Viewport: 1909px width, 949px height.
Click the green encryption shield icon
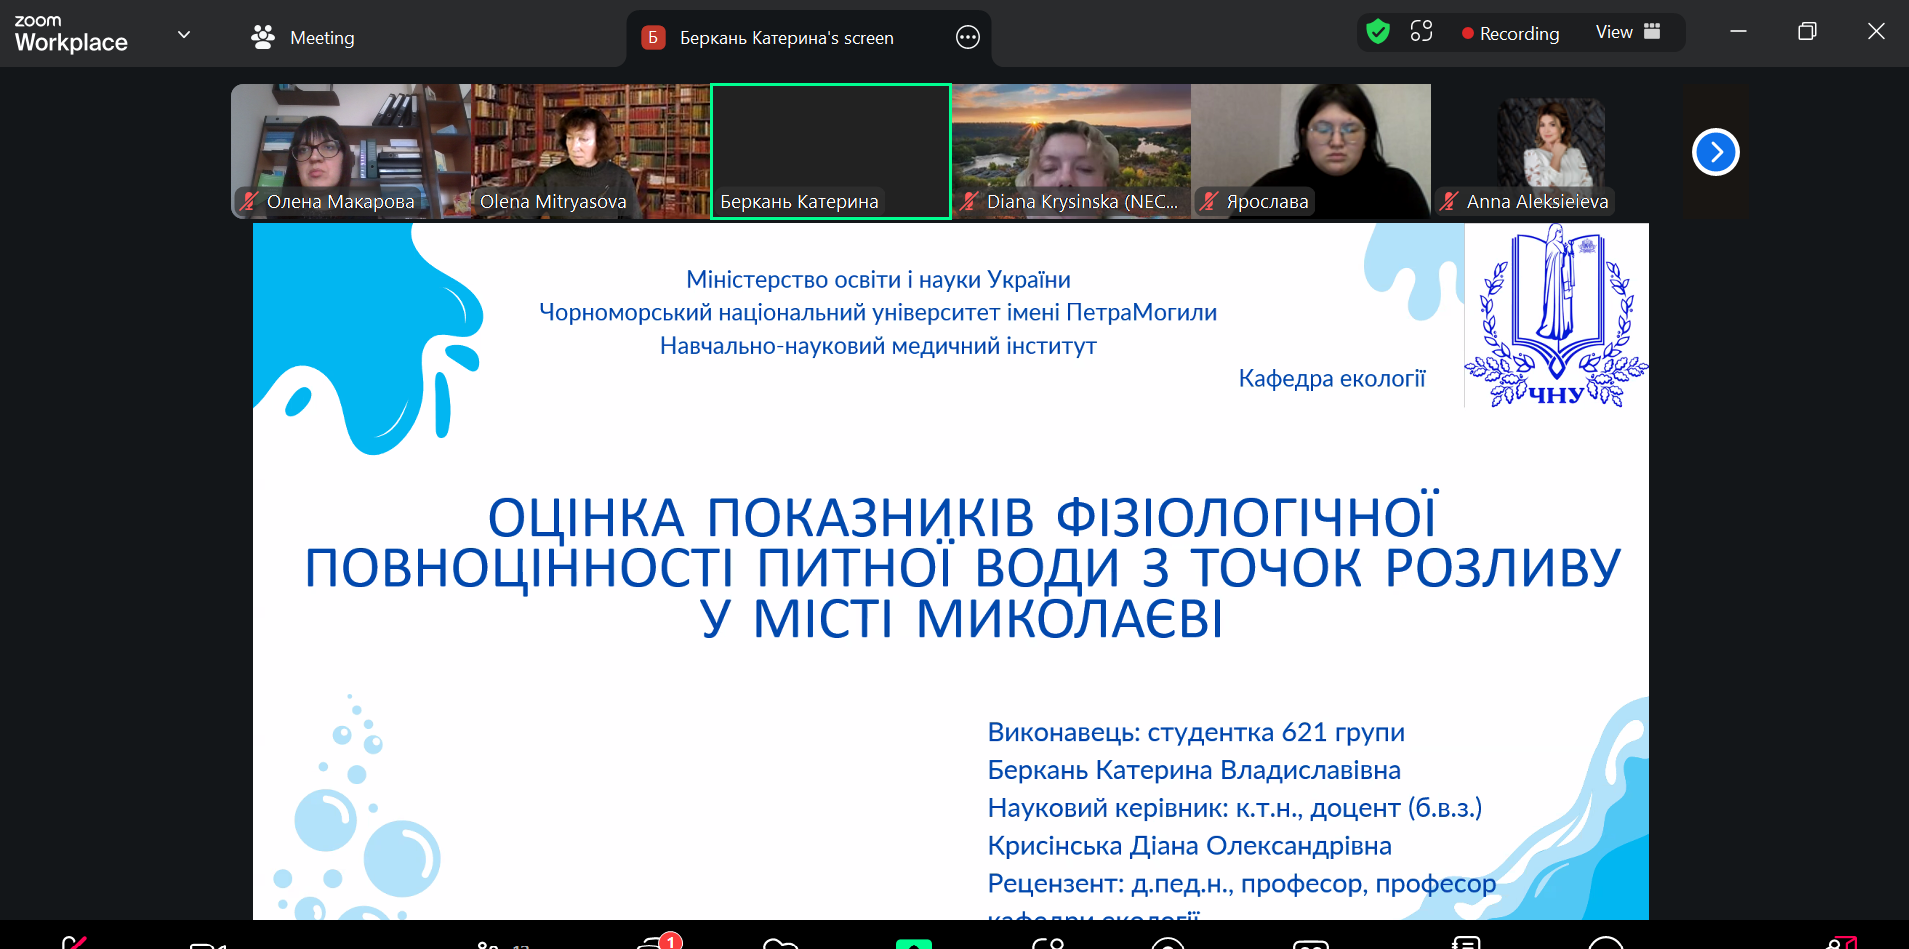(x=1378, y=32)
